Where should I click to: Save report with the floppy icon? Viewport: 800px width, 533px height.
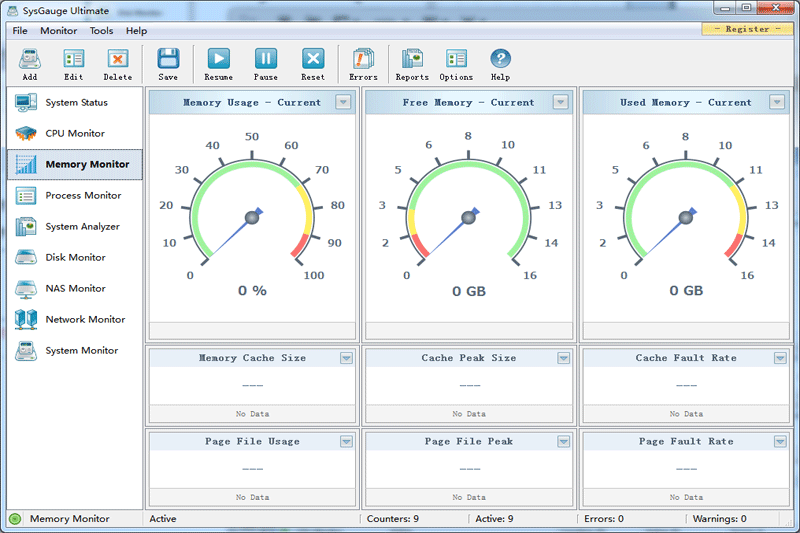tap(168, 59)
